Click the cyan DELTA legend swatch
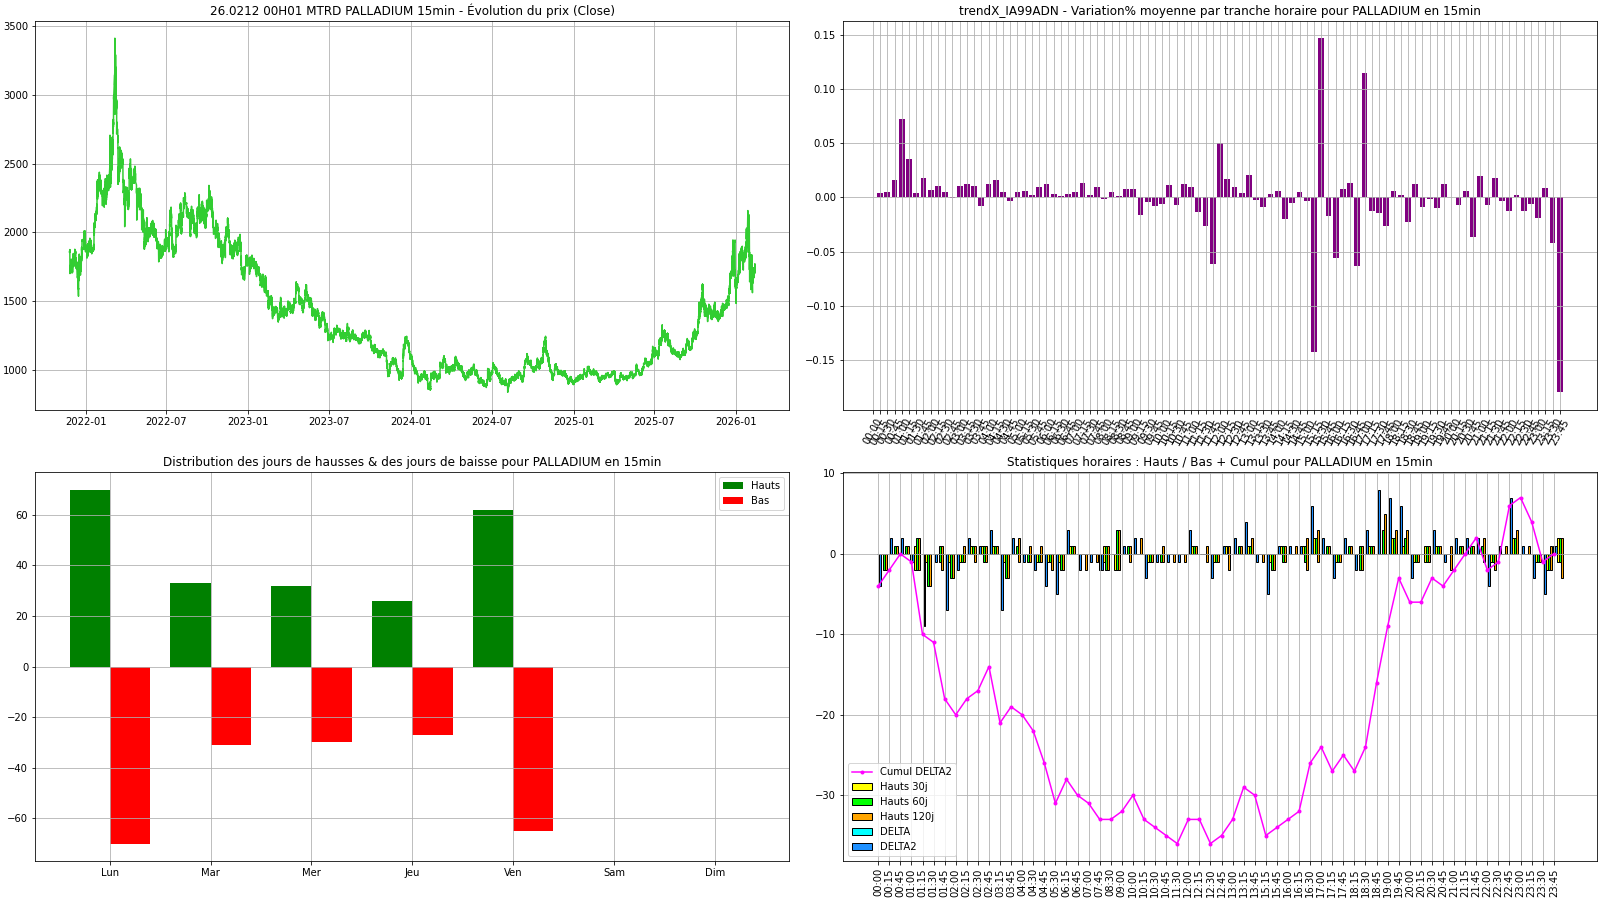1600x900 pixels. pyautogui.click(x=862, y=832)
